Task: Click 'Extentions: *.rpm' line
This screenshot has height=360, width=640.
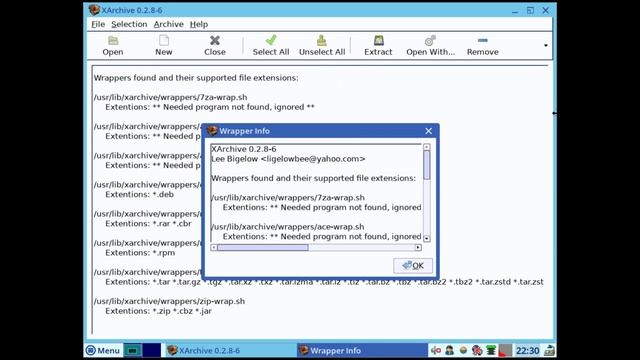Action: pos(140,253)
